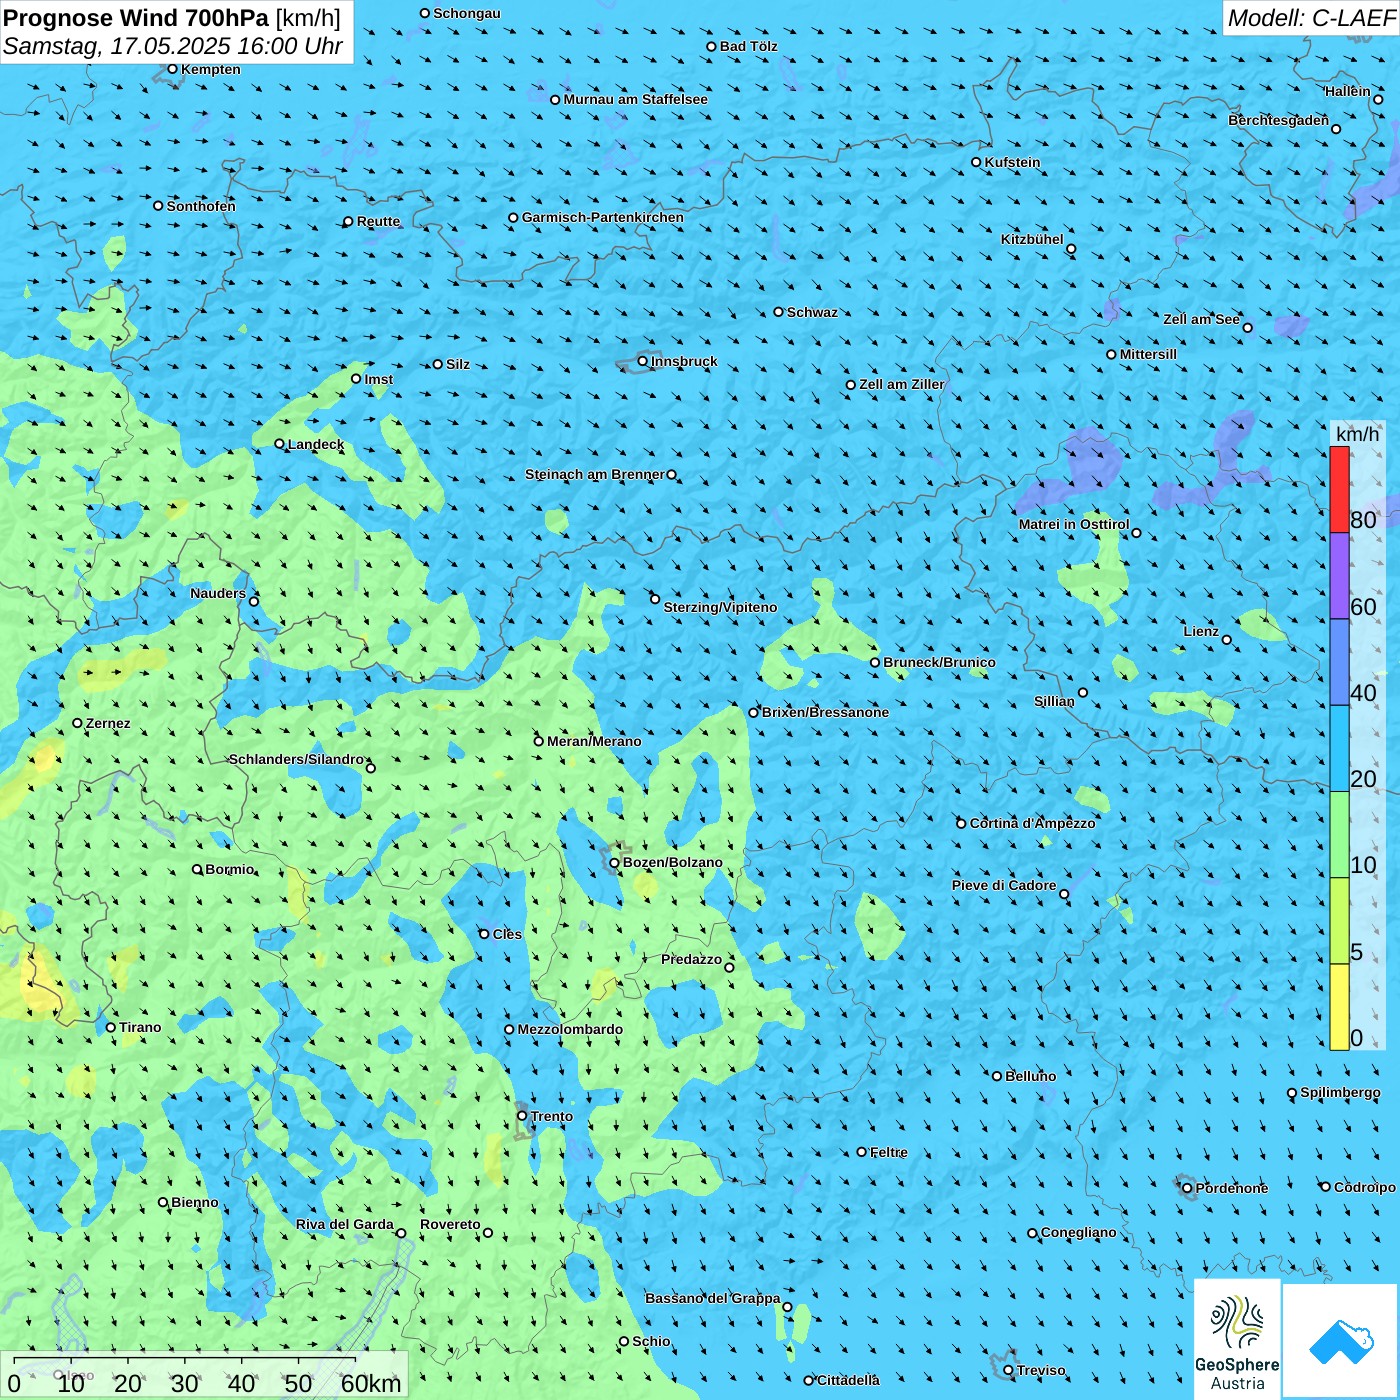1400x1400 pixels.
Task: Click the 'Bormio' label
Action: click(x=230, y=869)
